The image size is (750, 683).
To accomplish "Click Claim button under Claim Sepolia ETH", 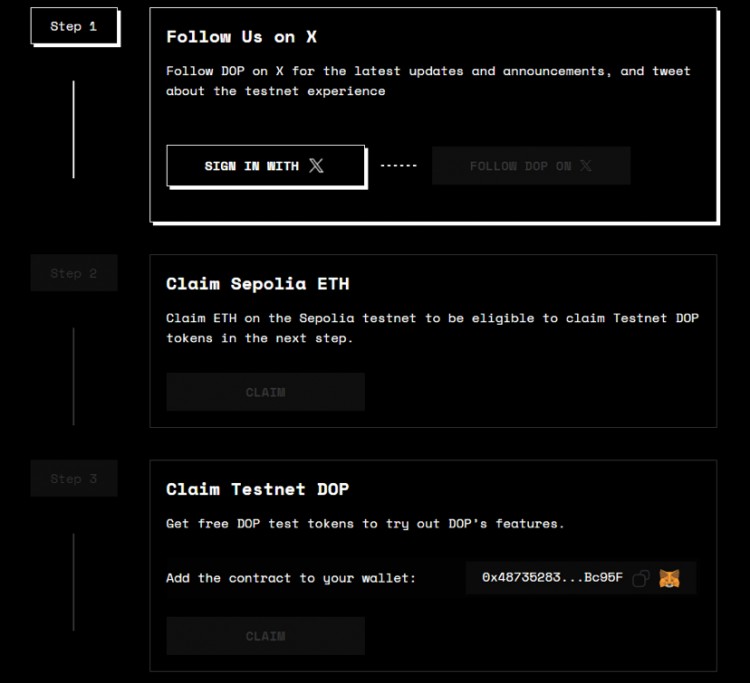I will pos(265,392).
